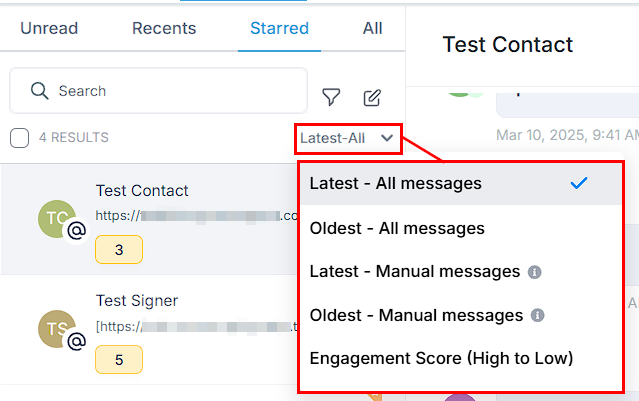
Task: Click inside the Search input field
Action: point(158,90)
